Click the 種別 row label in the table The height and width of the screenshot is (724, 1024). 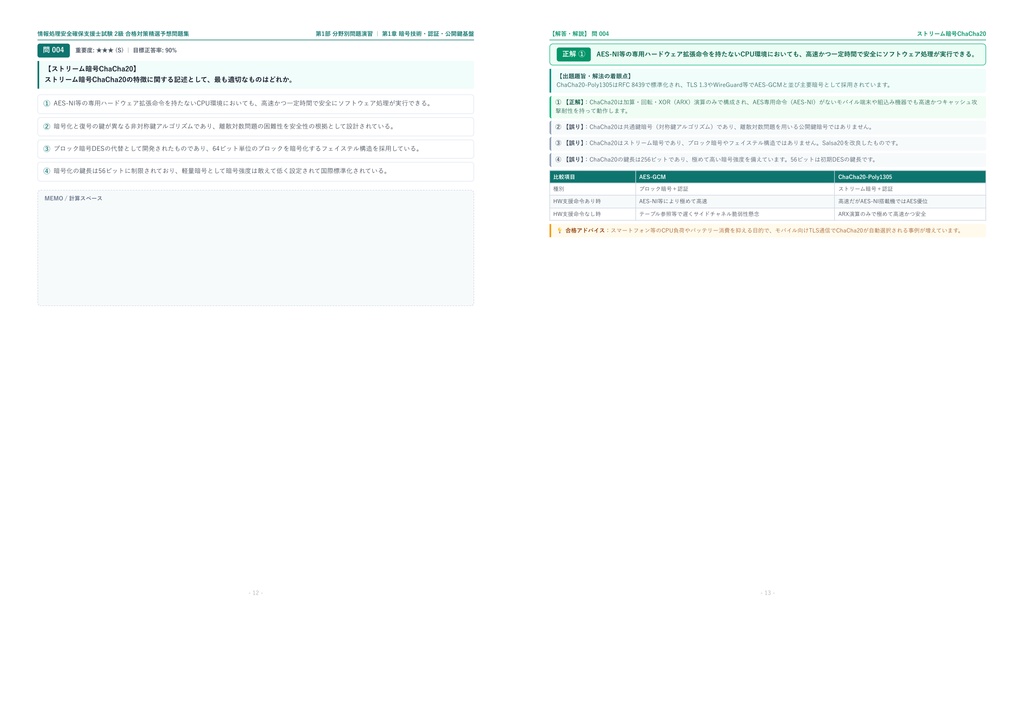592,189
